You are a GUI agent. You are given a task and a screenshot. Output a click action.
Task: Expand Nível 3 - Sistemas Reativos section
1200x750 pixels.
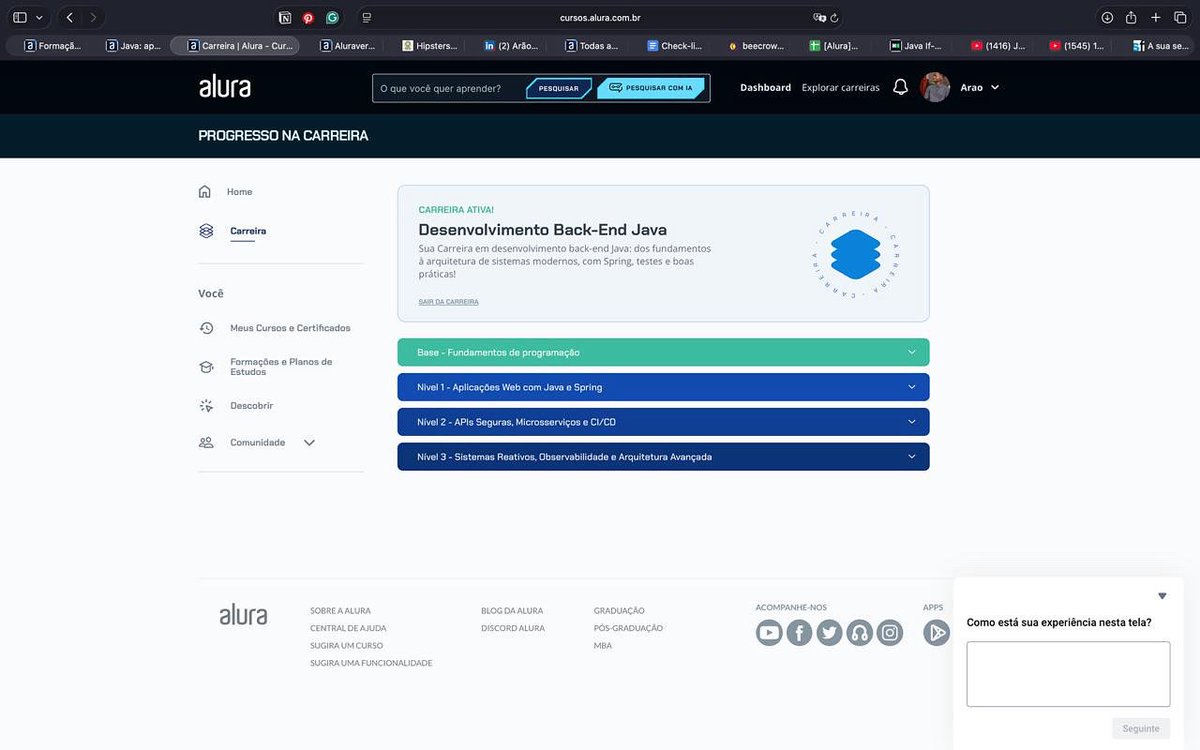663,457
